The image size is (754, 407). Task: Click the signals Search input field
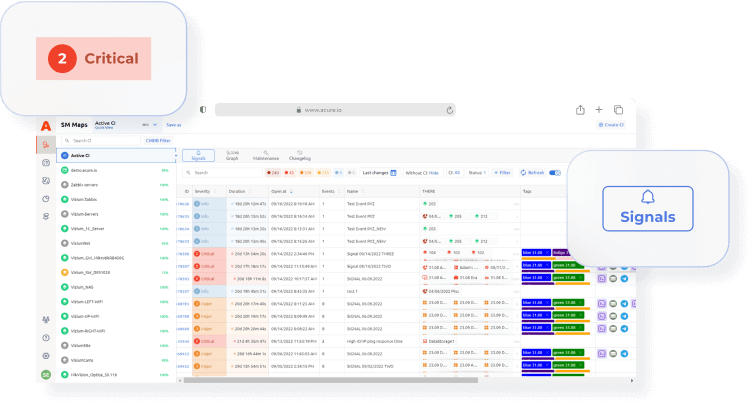[222, 173]
